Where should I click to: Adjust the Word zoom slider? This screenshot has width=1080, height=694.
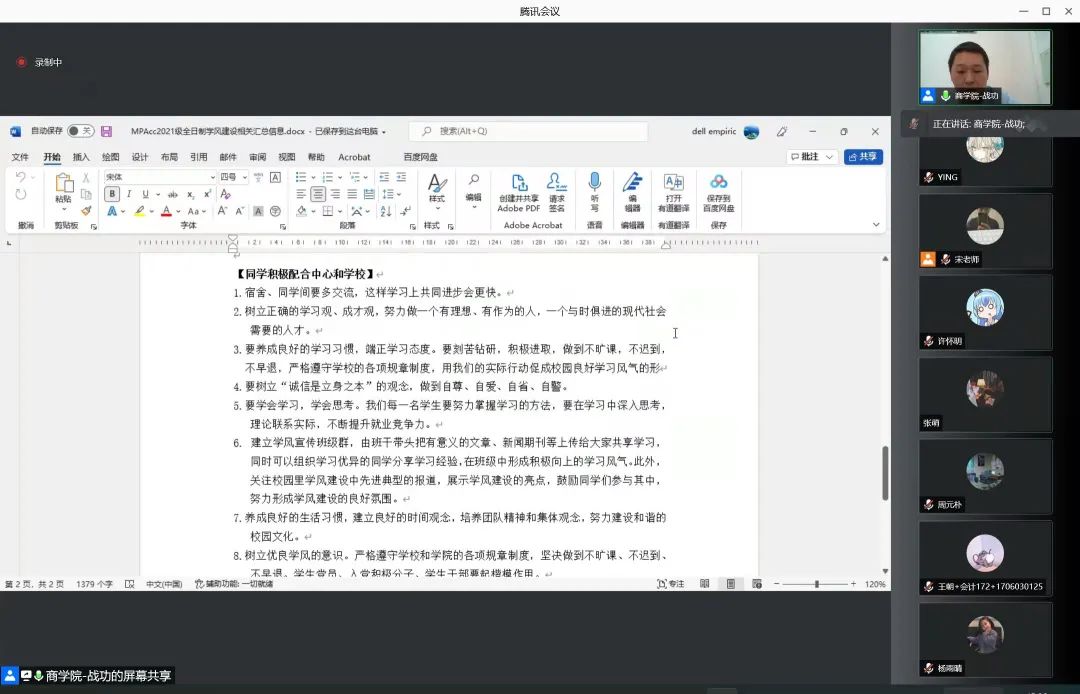coord(816,584)
